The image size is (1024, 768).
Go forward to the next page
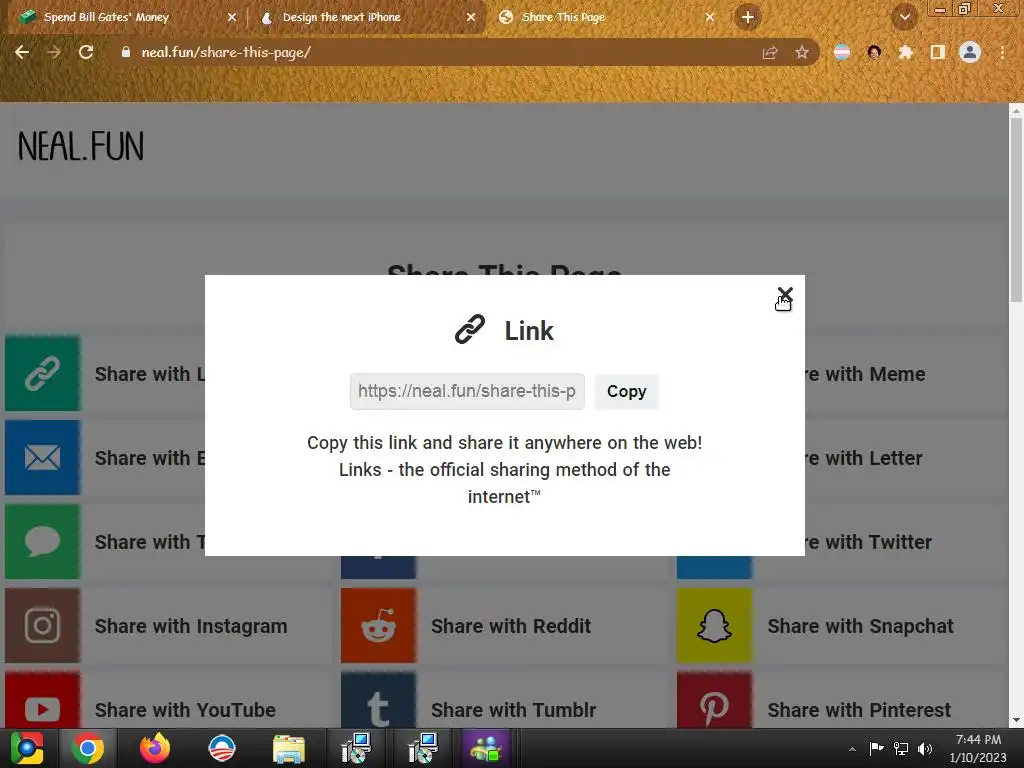[x=54, y=52]
